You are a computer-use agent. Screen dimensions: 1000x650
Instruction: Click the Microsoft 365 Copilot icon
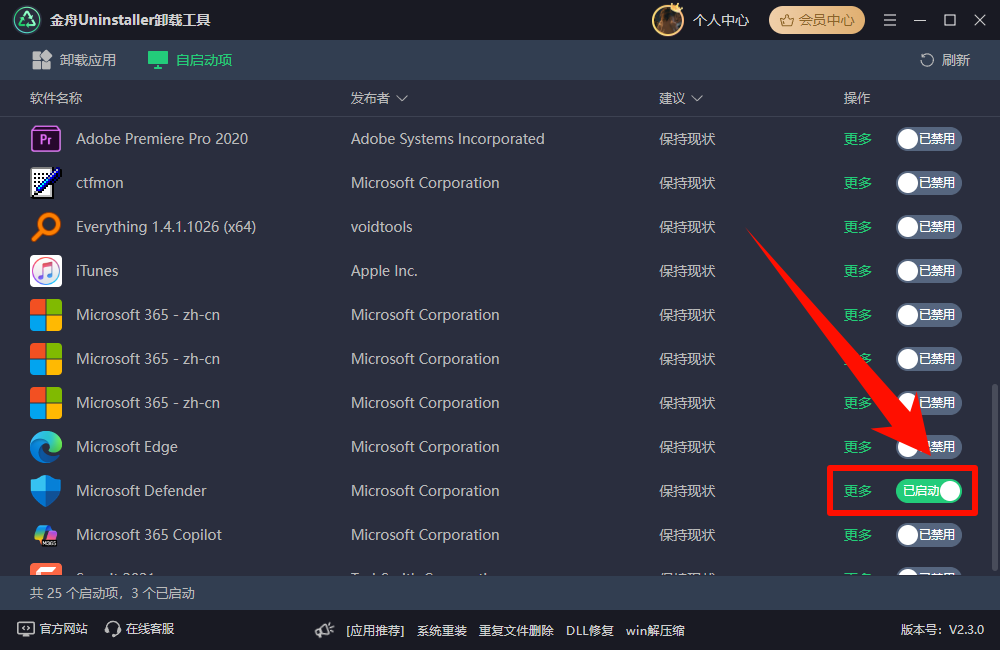(46, 535)
